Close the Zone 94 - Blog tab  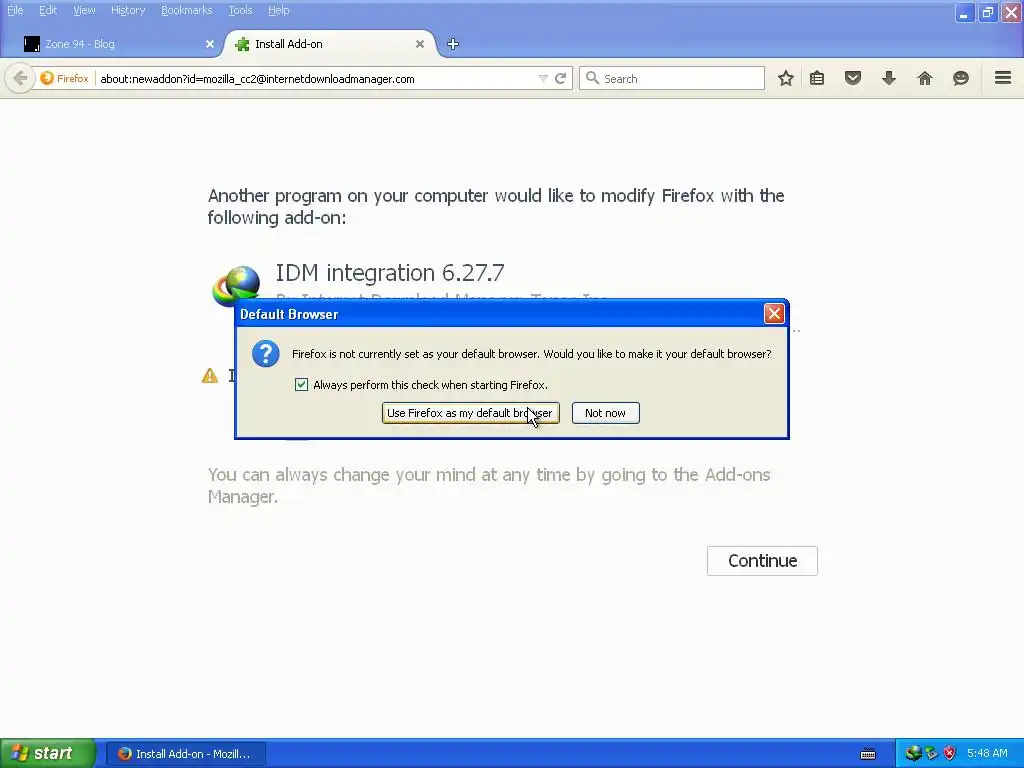pos(210,44)
